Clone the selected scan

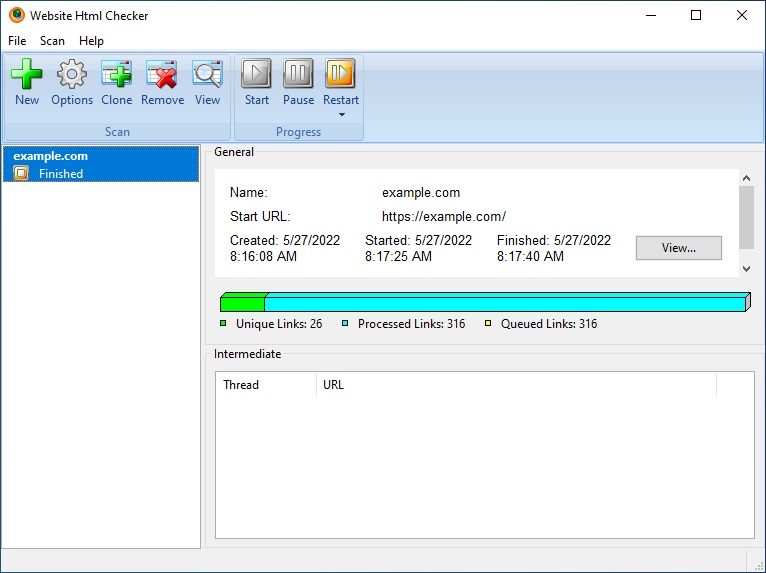click(116, 75)
